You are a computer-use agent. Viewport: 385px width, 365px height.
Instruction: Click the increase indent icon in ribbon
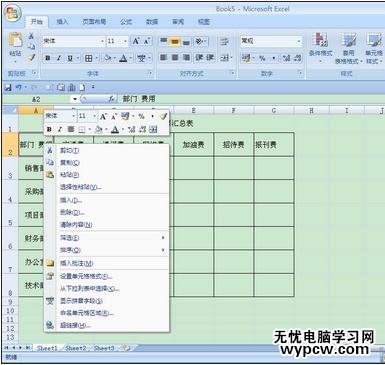210,58
